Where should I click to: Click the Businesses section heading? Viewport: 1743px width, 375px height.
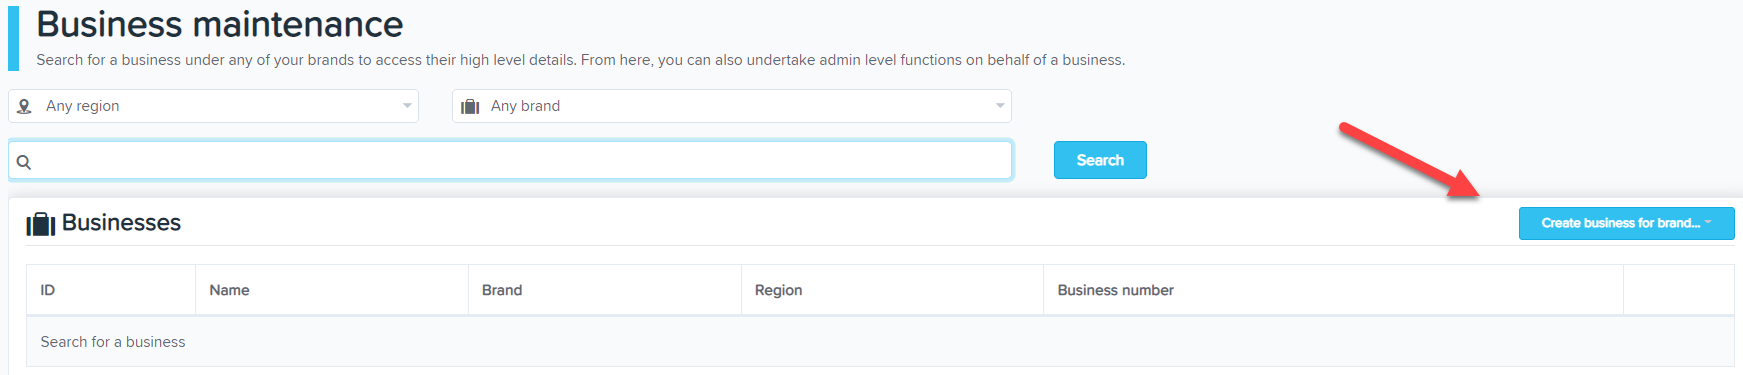121,222
